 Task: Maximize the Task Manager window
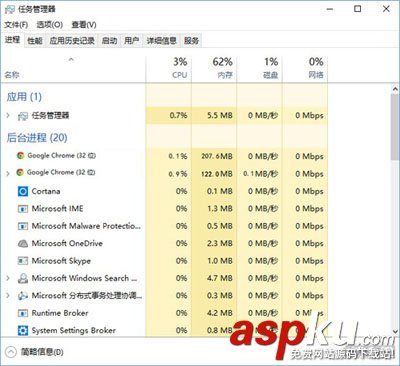pyautogui.click(x=358, y=9)
